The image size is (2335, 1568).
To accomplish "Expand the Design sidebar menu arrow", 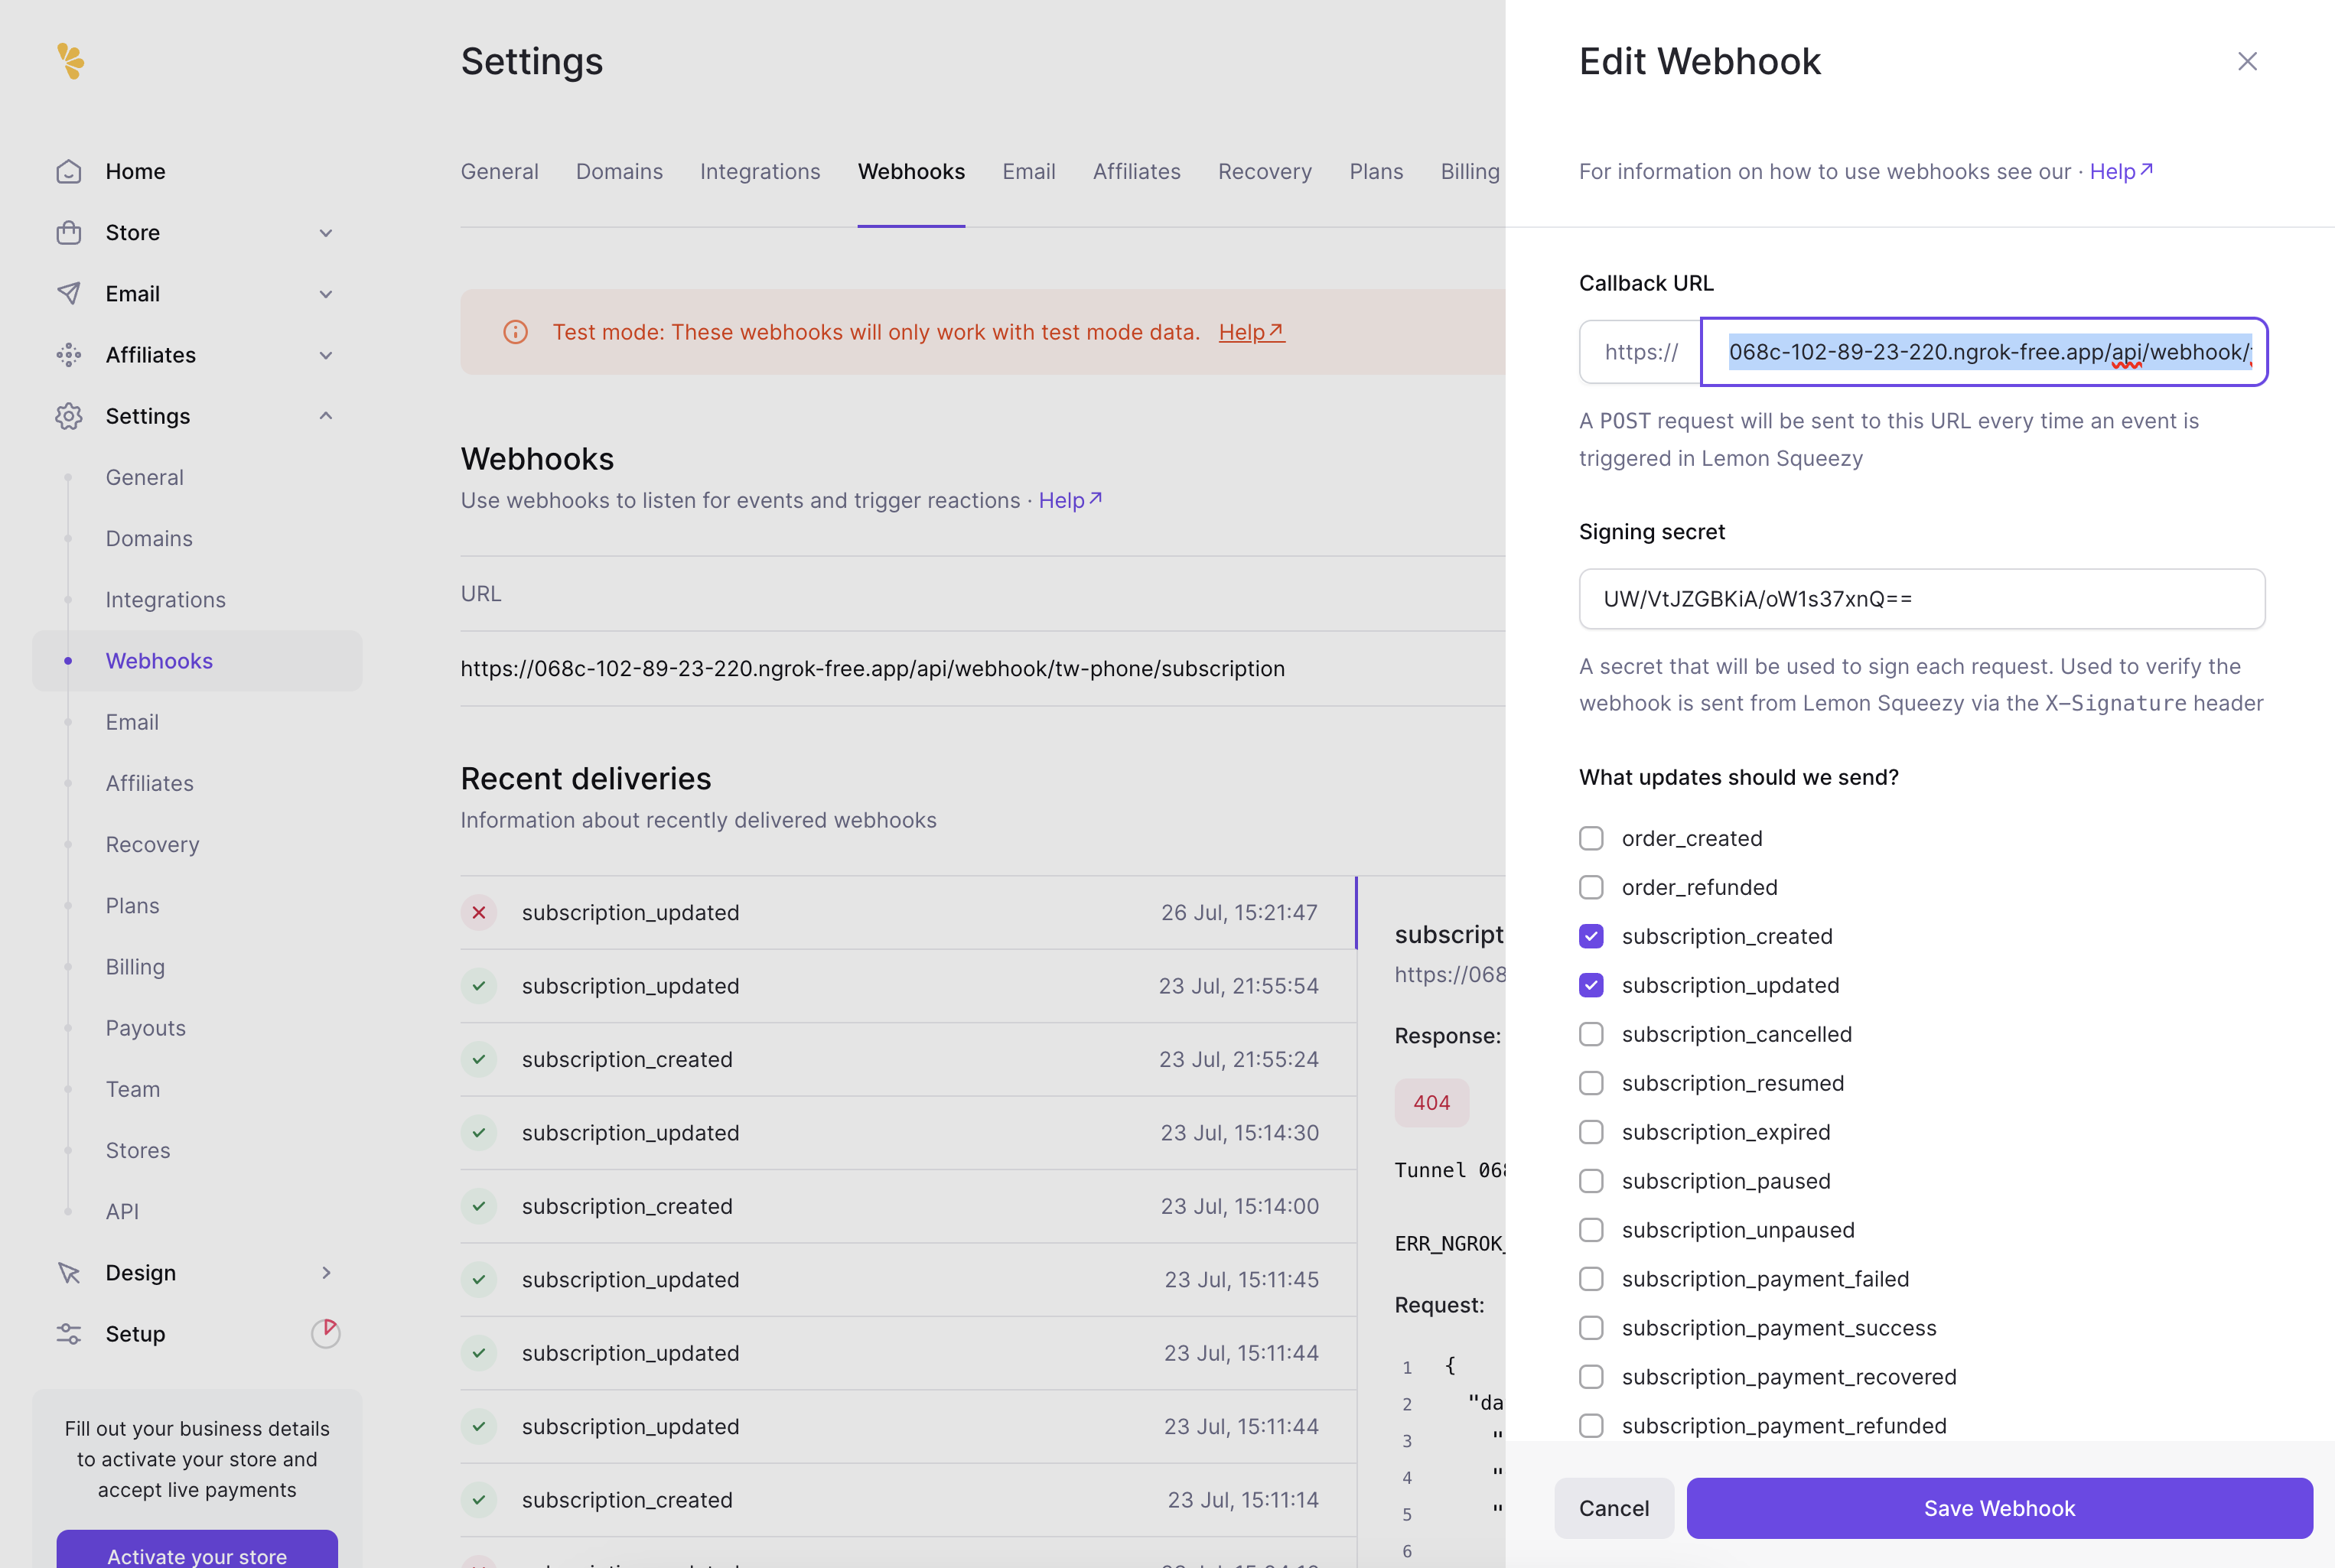I will [x=326, y=1272].
